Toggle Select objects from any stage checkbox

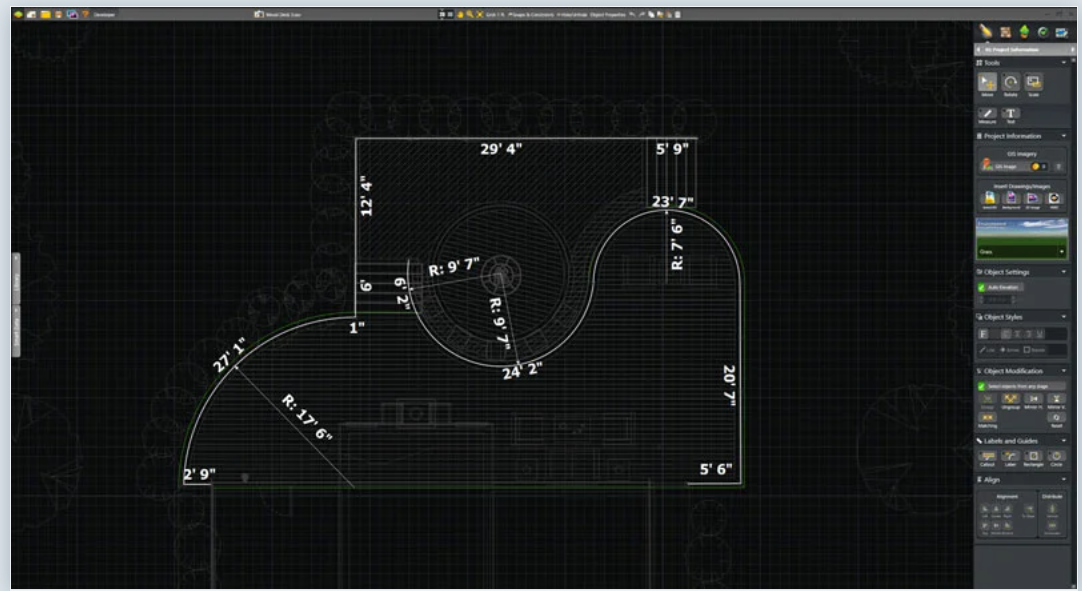981,387
